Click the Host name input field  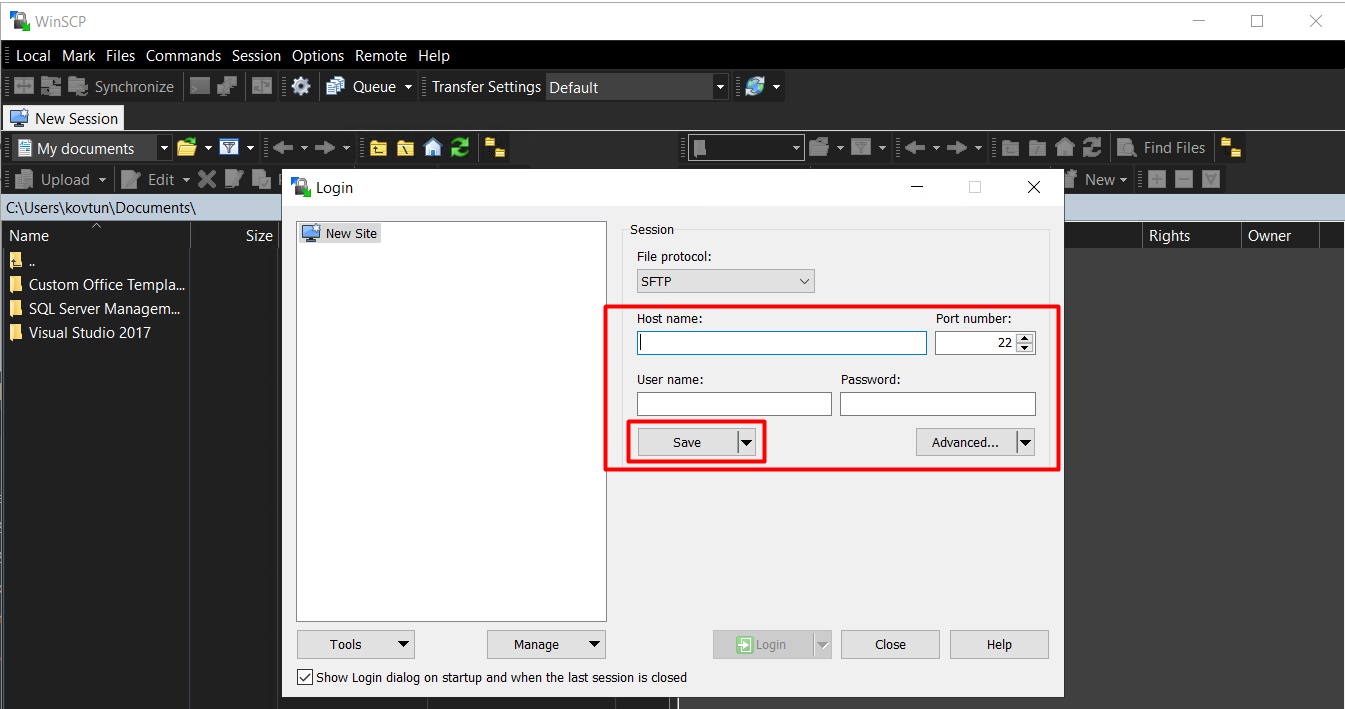coord(781,343)
